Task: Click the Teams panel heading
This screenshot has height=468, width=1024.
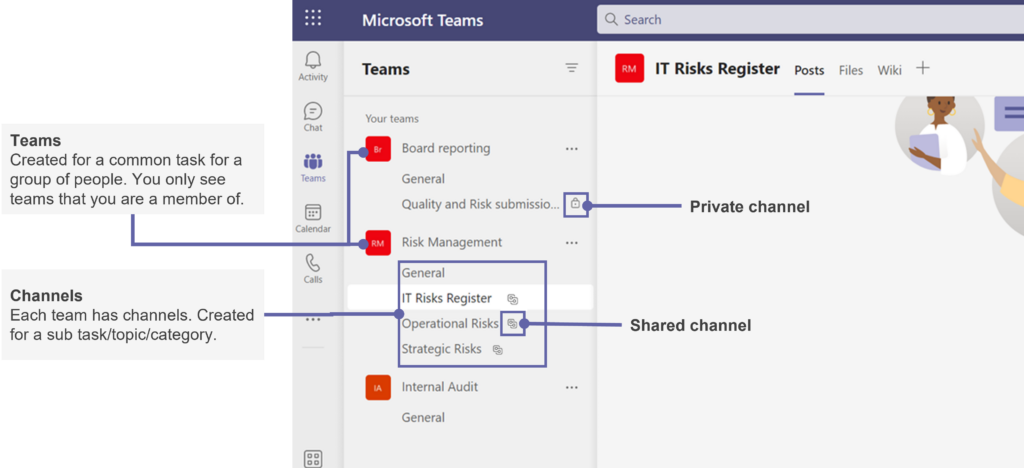Action: (x=386, y=69)
